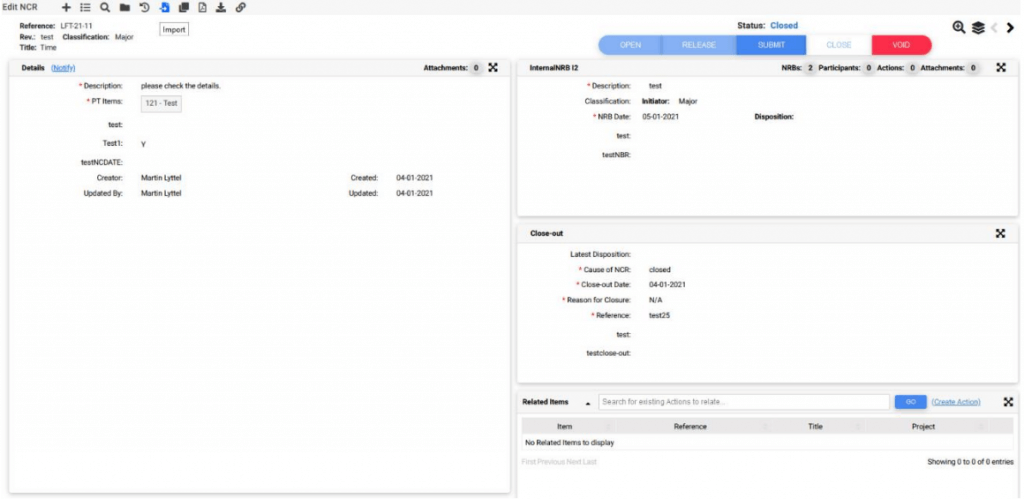Click the First pagination link

tap(528, 462)
